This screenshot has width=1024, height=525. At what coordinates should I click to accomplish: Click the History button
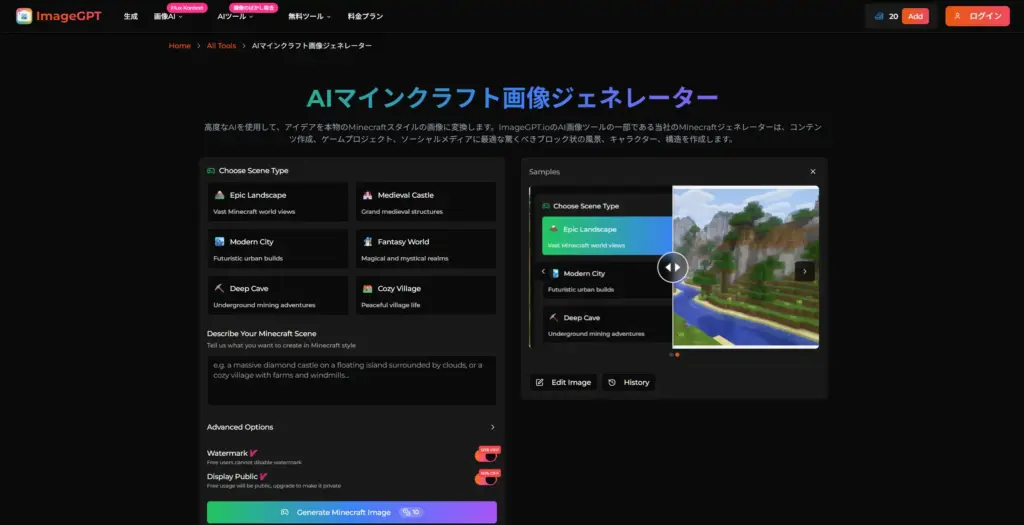point(629,383)
